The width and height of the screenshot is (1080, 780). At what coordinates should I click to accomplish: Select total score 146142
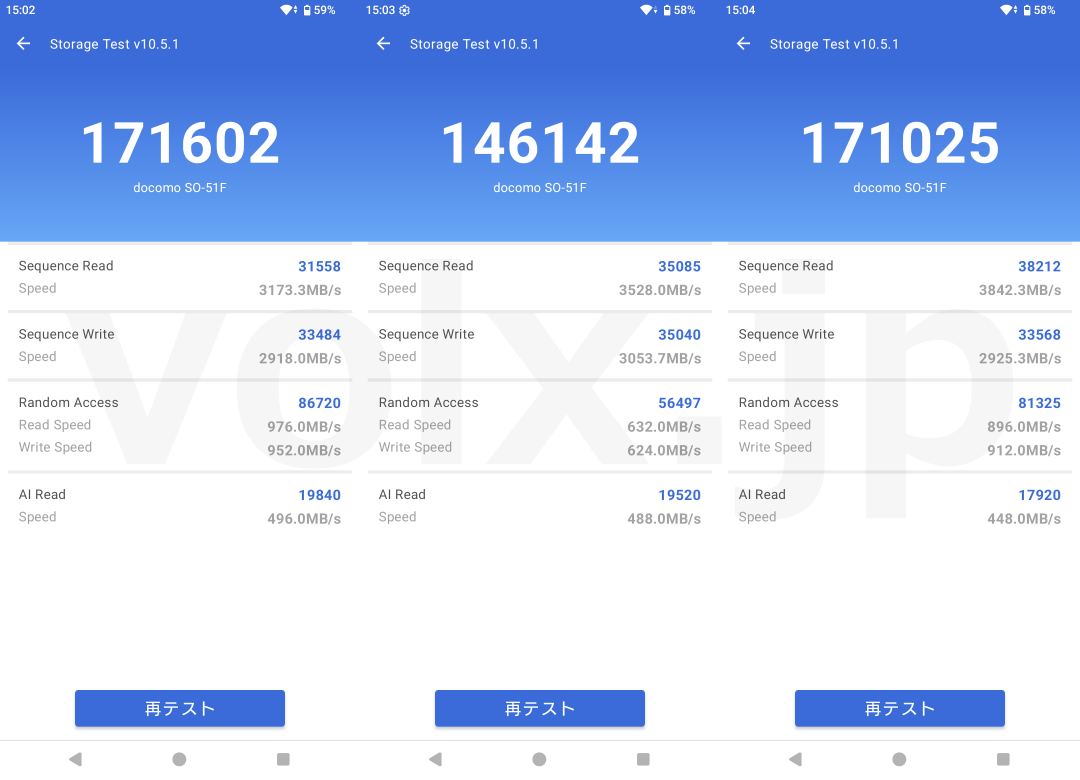[540, 143]
